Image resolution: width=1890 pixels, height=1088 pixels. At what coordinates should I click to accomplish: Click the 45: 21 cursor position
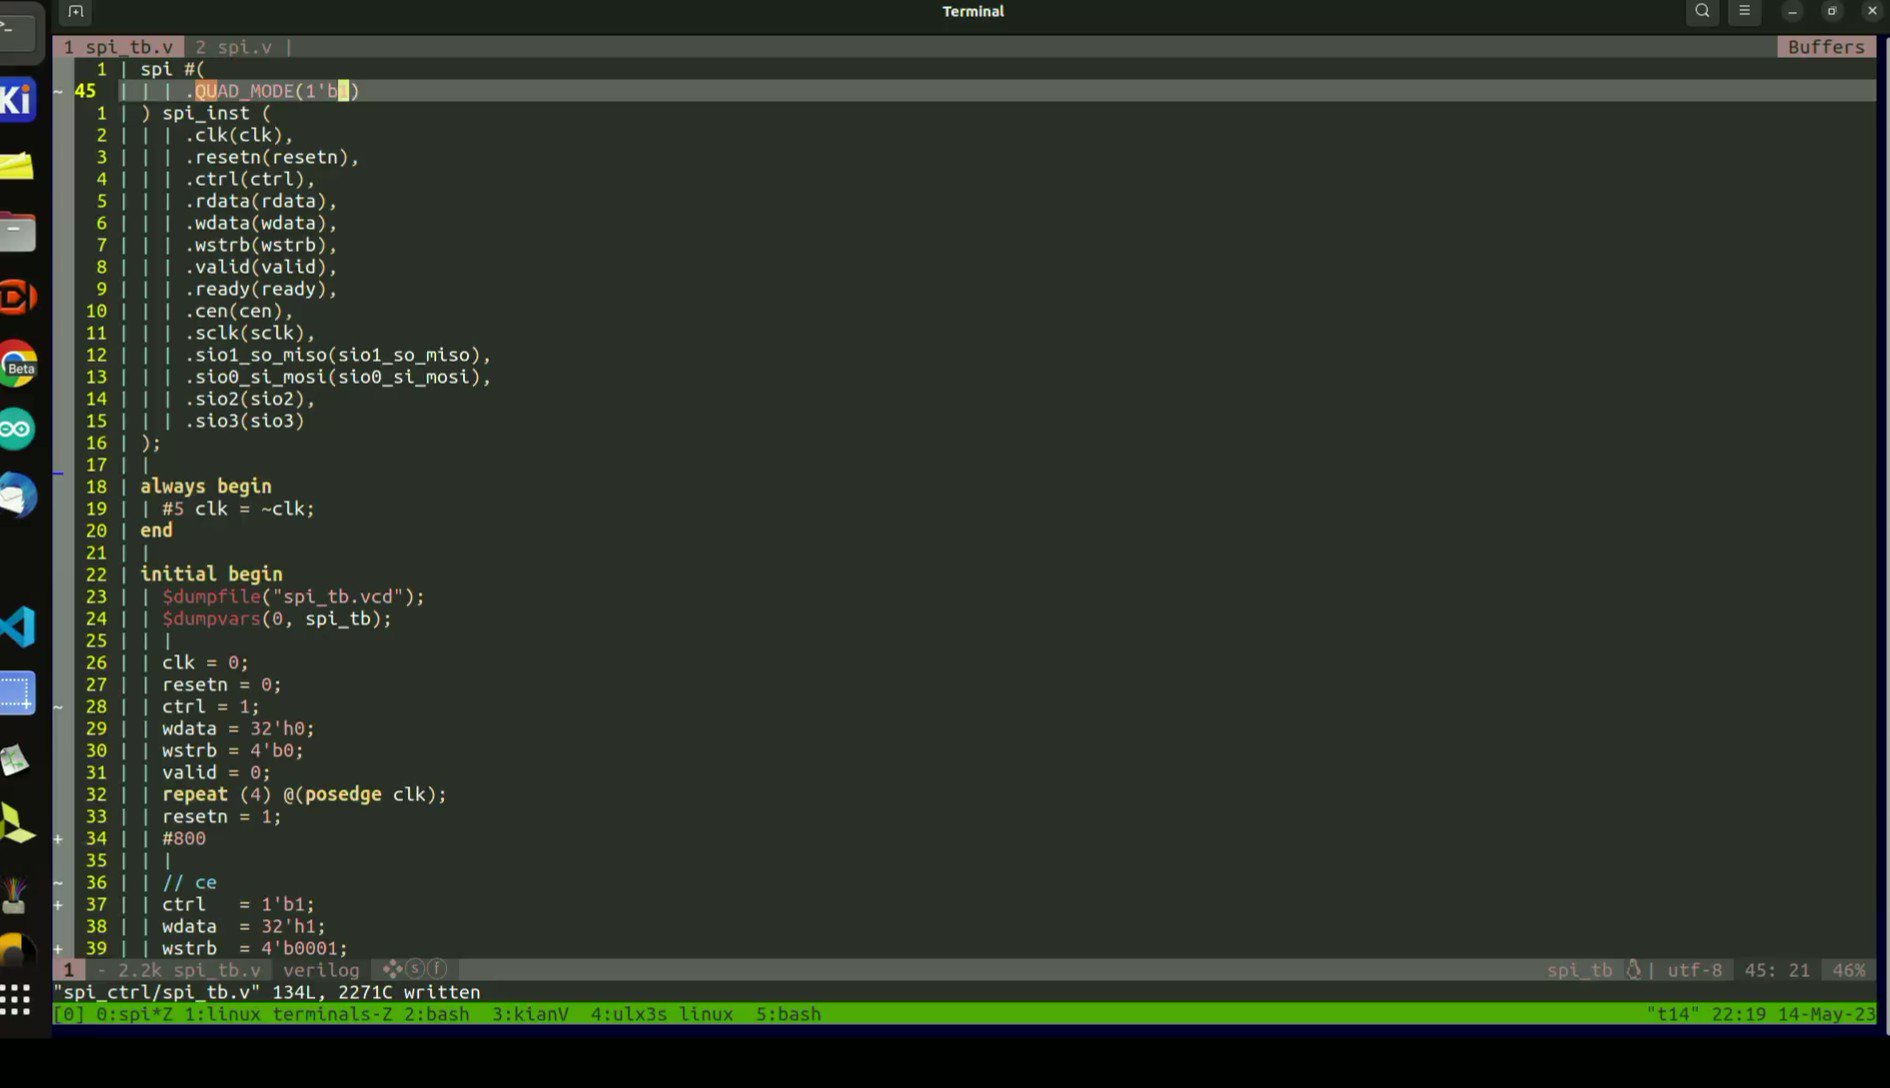pyautogui.click(x=1777, y=970)
